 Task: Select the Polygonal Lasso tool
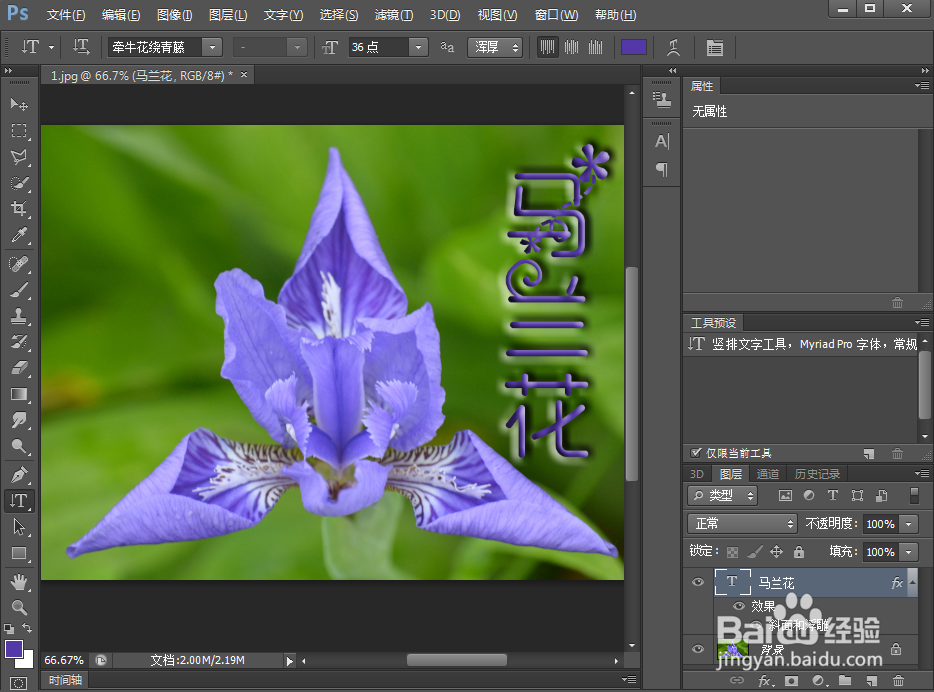point(19,157)
